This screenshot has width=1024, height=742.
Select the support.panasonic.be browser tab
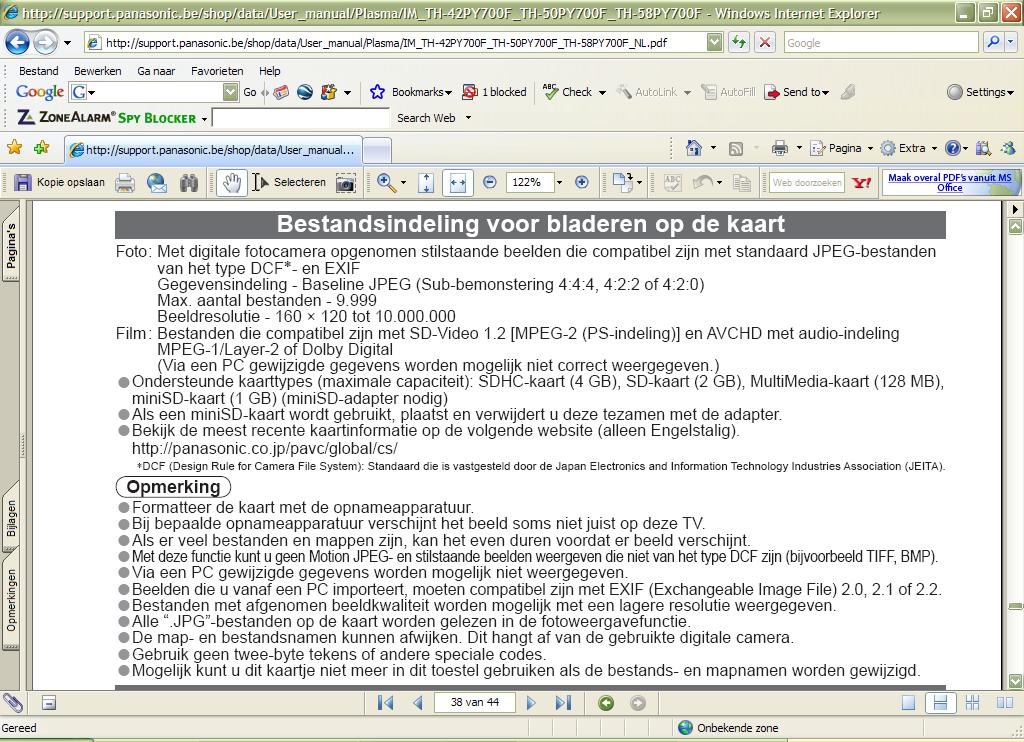click(x=213, y=150)
